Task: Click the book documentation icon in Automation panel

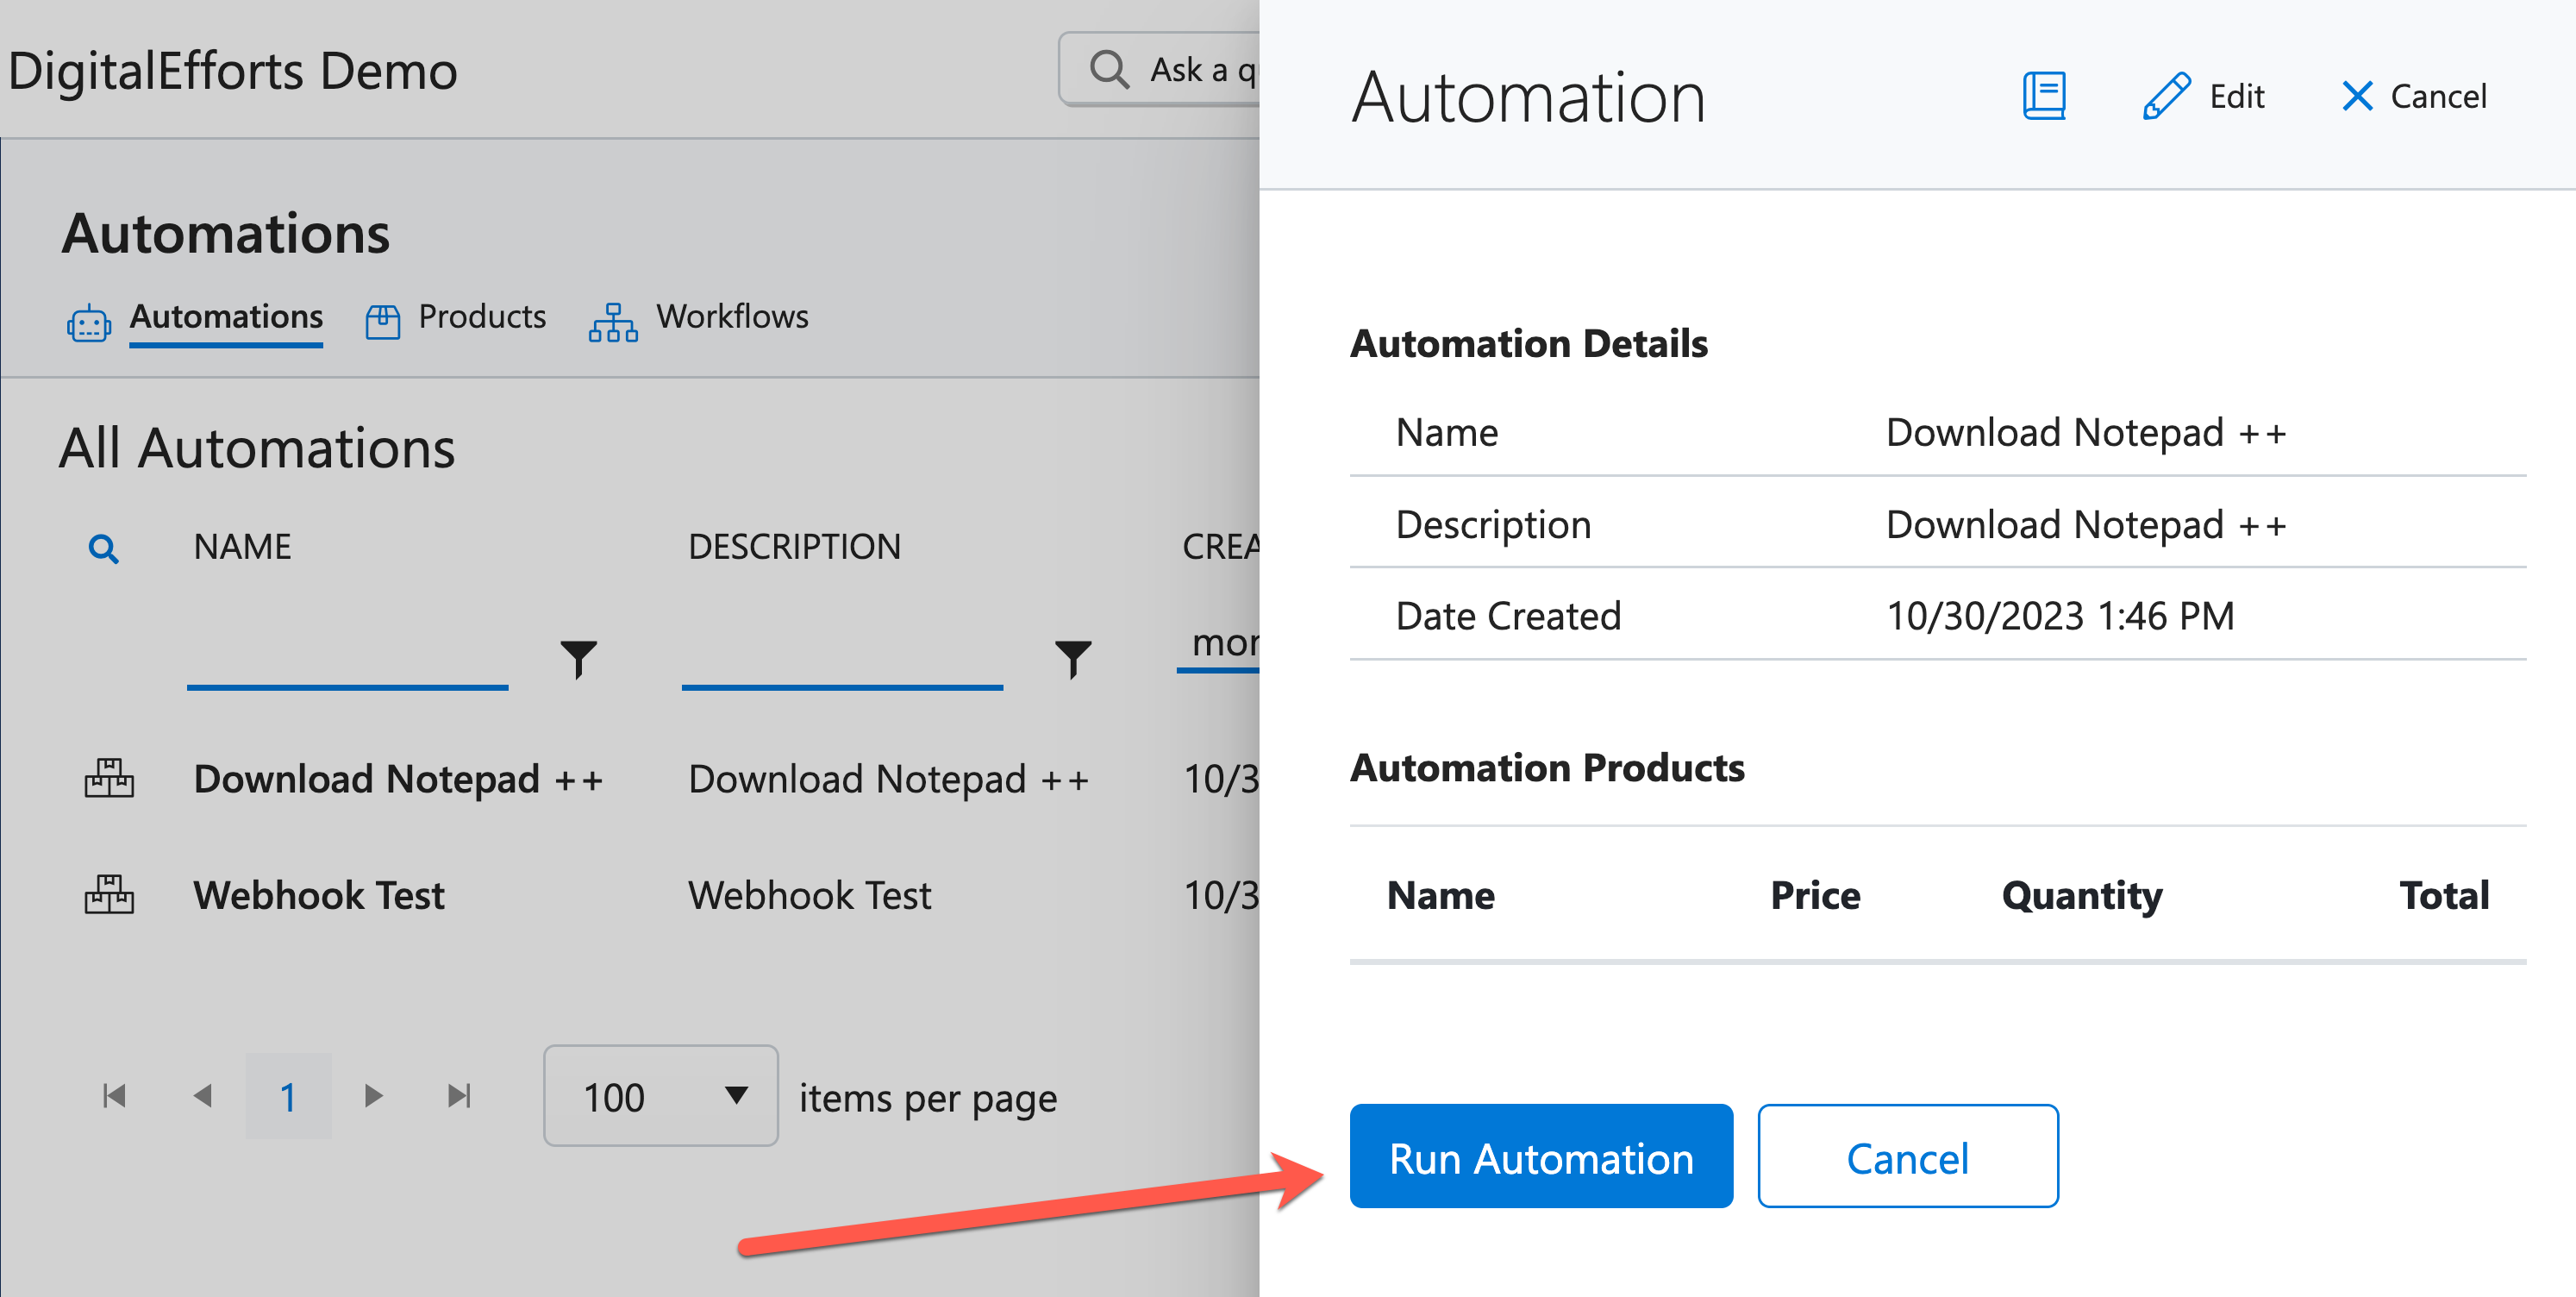Action: coord(2044,96)
